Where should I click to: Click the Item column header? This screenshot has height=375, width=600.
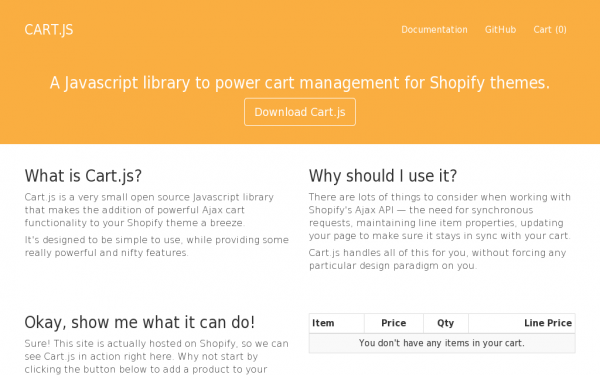click(336, 323)
